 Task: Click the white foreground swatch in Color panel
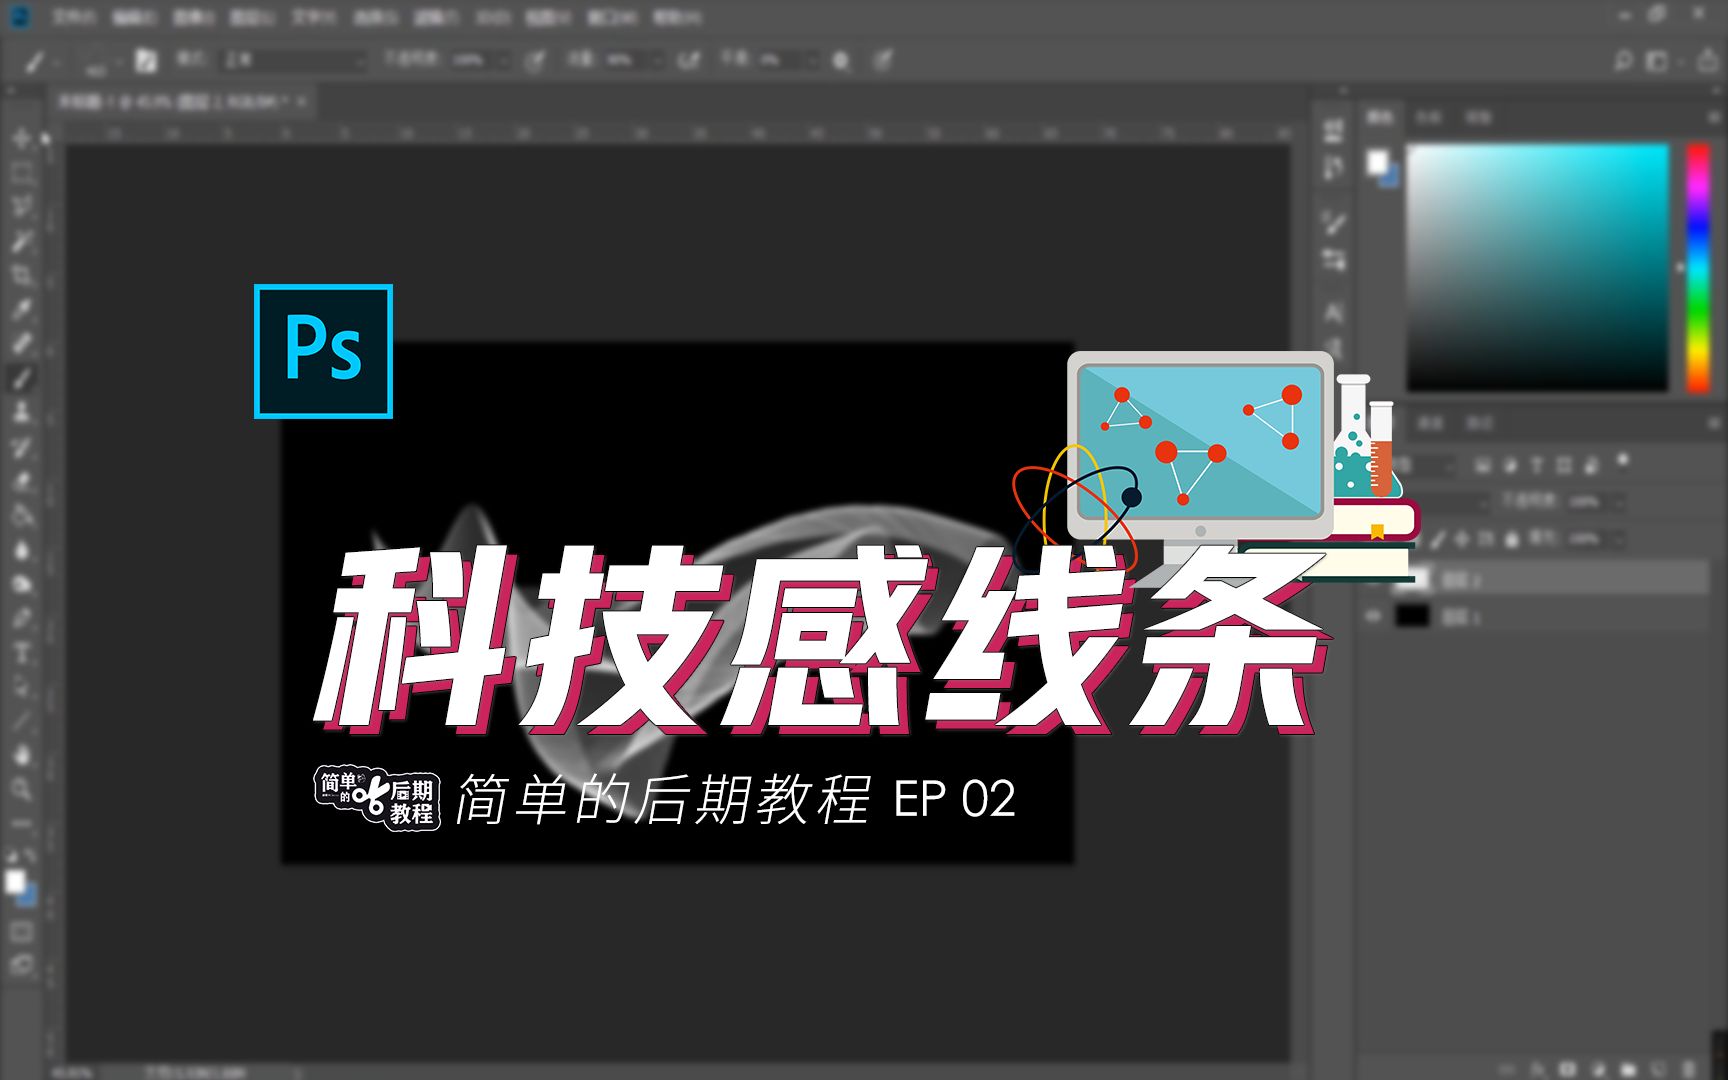pyautogui.click(x=1378, y=162)
